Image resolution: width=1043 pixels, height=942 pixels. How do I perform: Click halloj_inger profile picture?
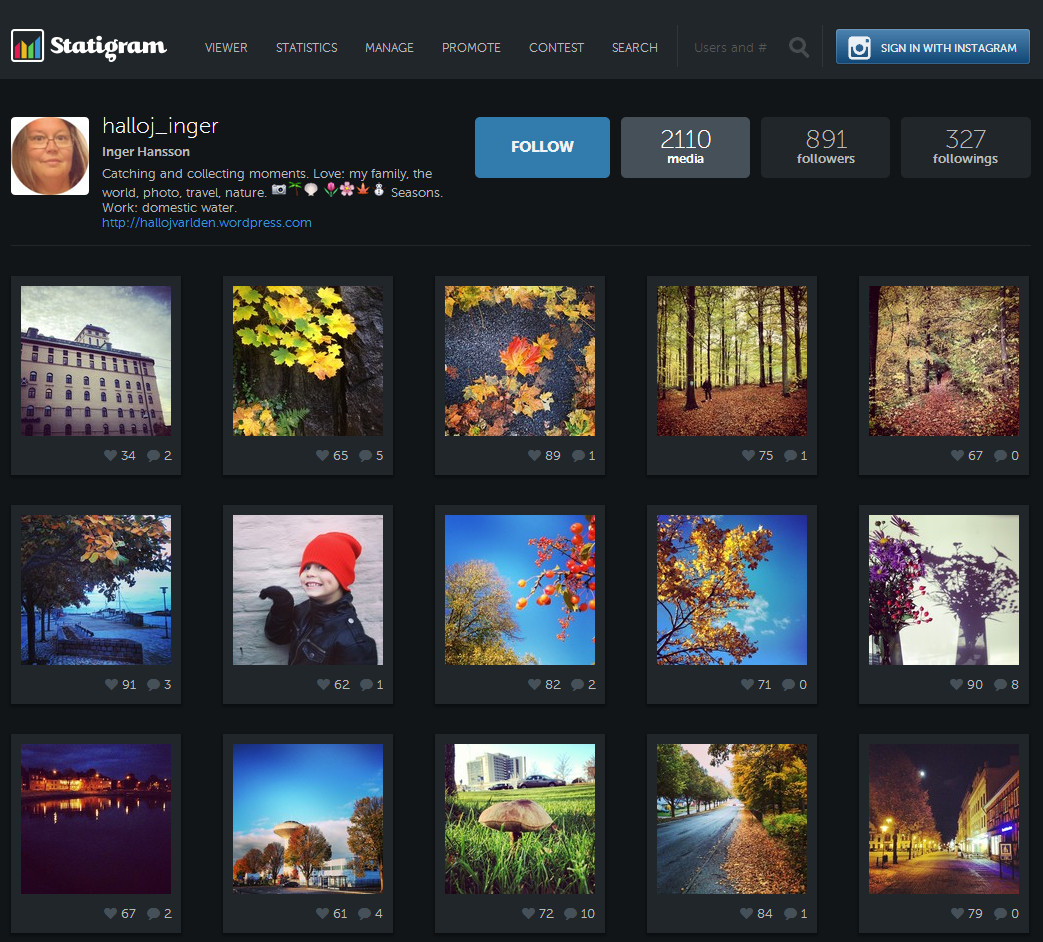[x=50, y=156]
